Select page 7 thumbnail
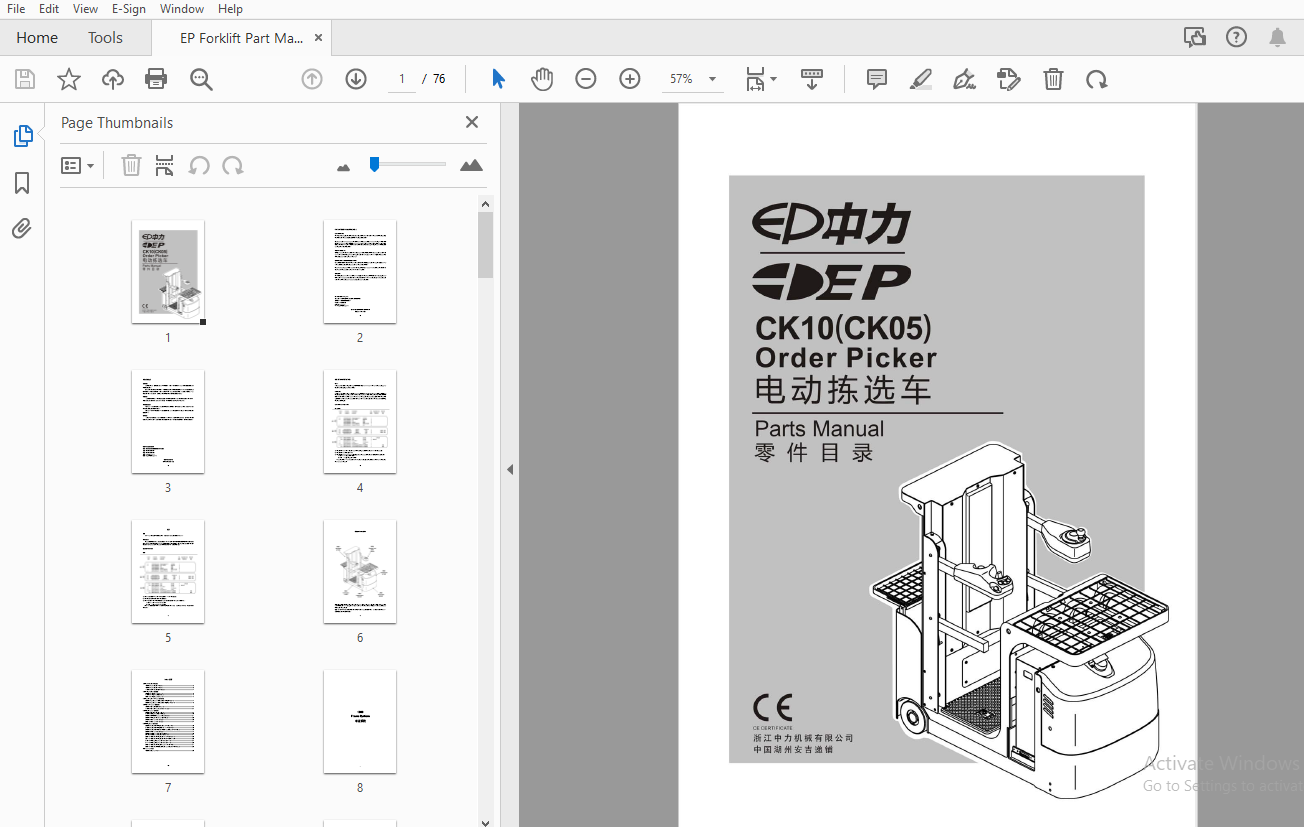 click(168, 722)
